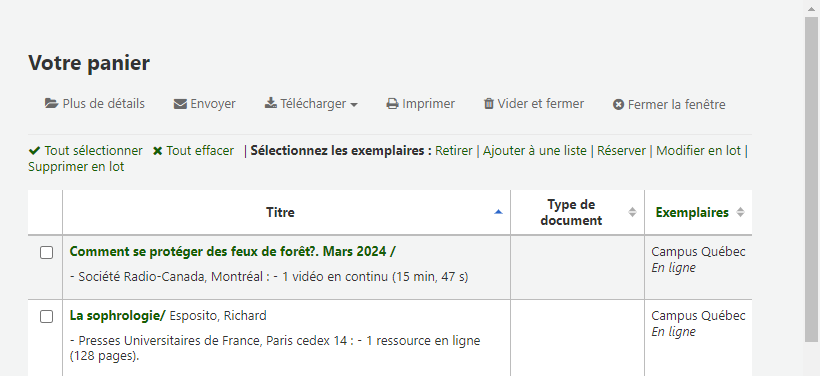This screenshot has width=820, height=376.
Task: Sort by Type de document column arrows
Action: coord(632,212)
